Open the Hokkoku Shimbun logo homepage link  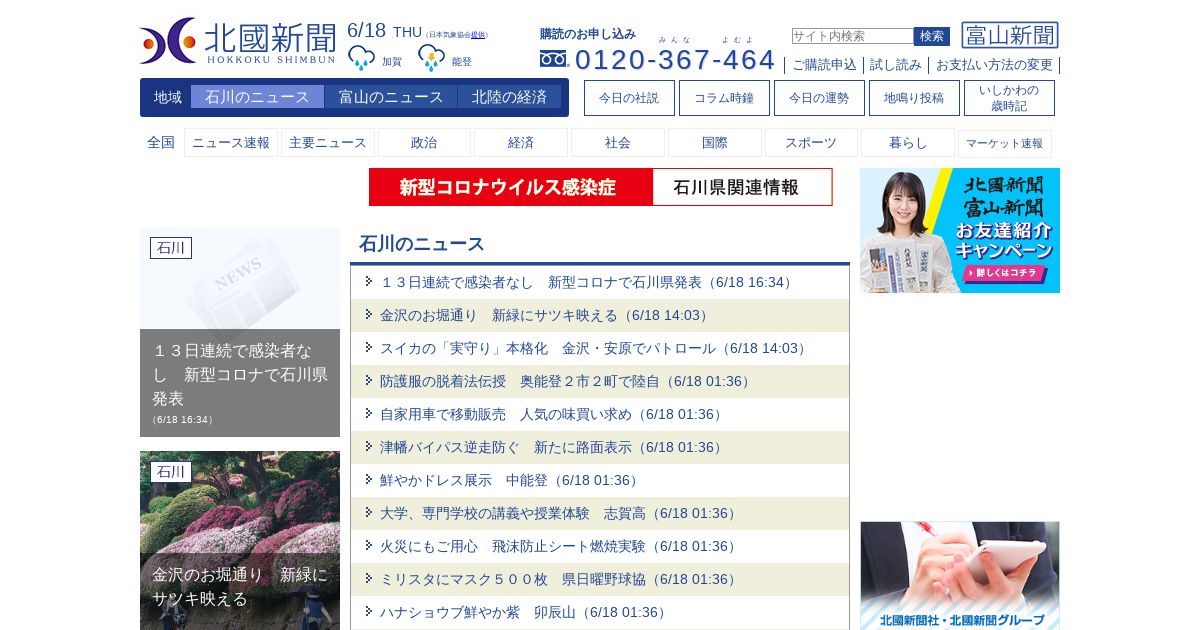(238, 41)
